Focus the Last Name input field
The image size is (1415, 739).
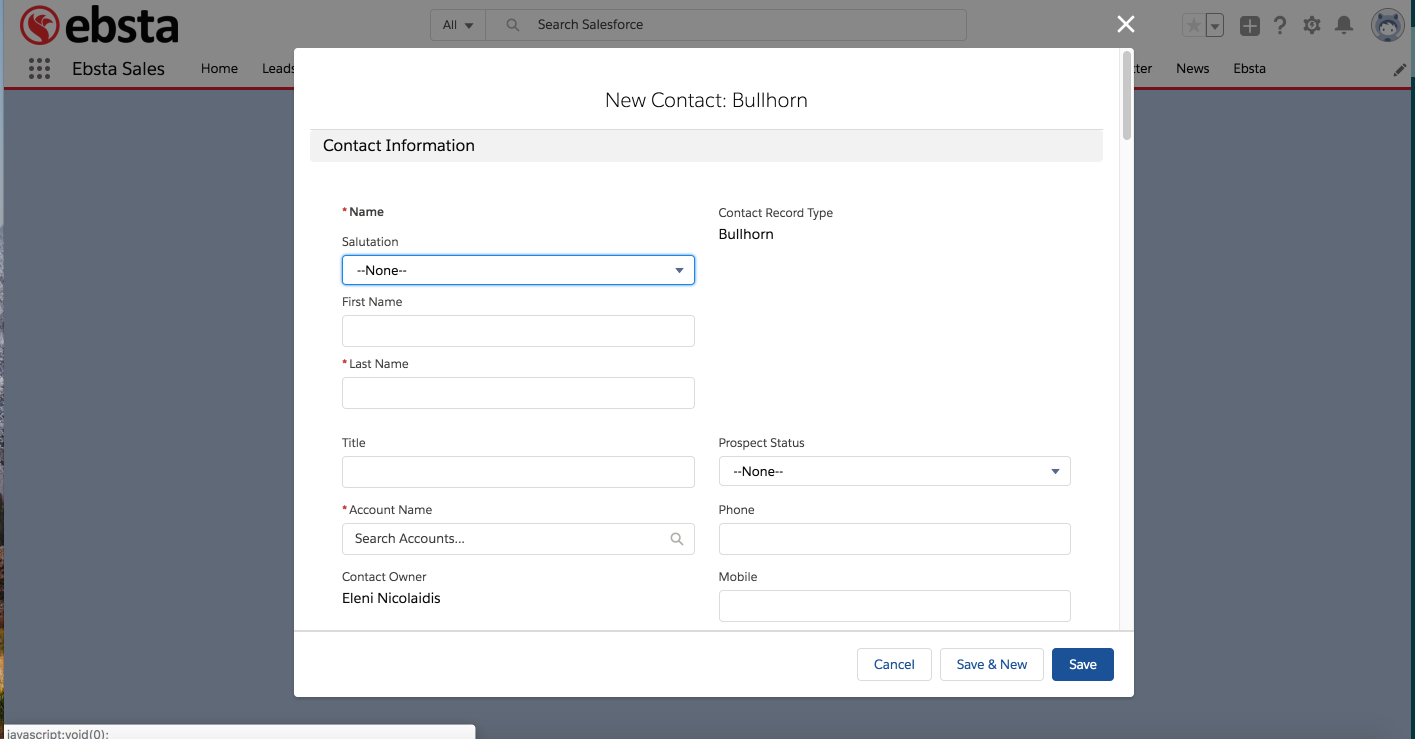[x=518, y=393]
